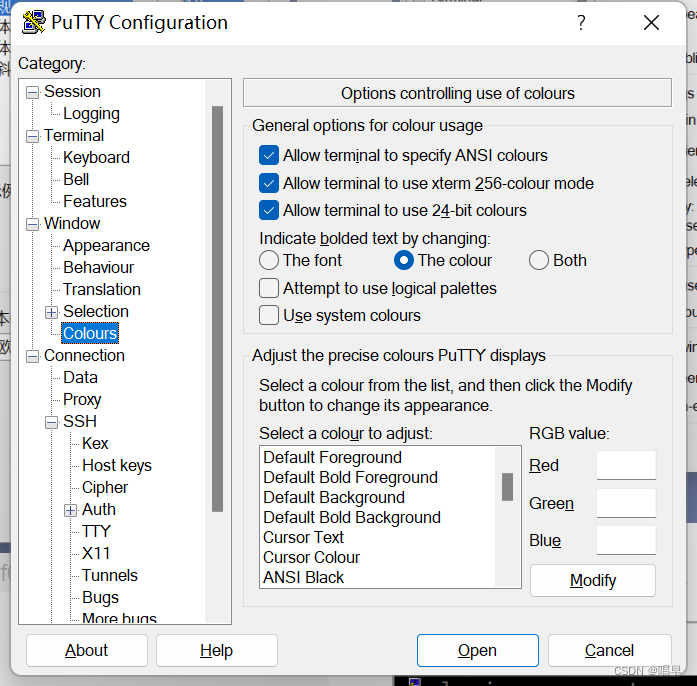Open Kex settings
The width and height of the screenshot is (697, 686).
click(x=95, y=443)
